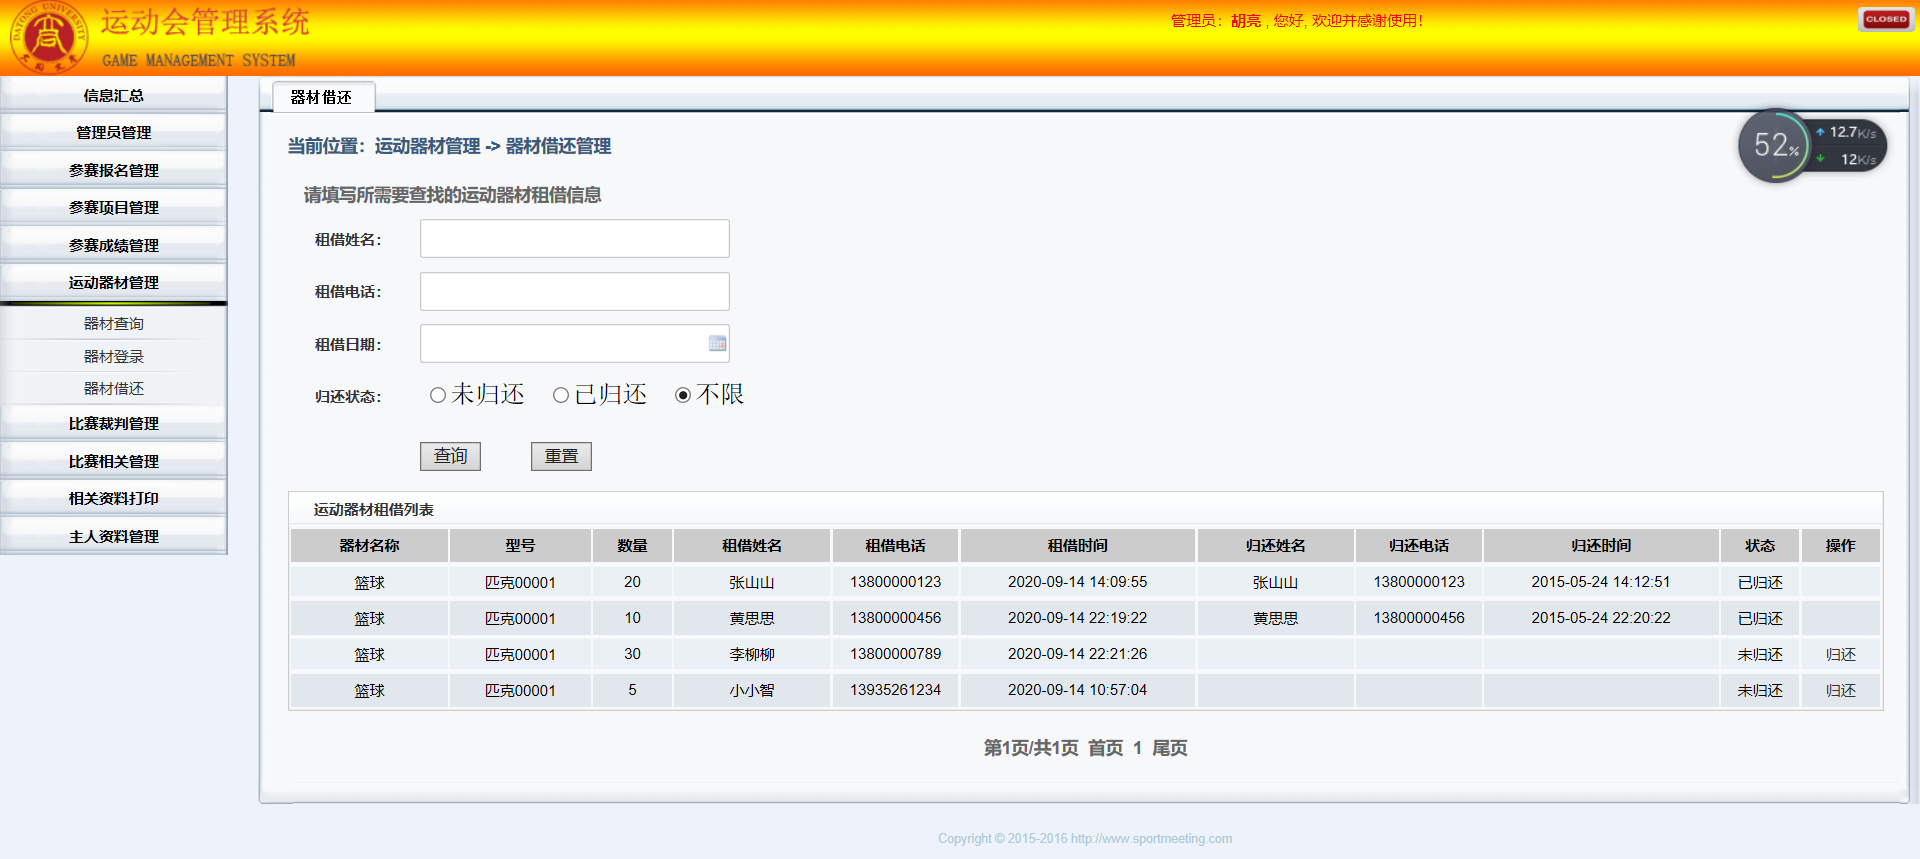Select the 未归还 radio button

point(438,395)
